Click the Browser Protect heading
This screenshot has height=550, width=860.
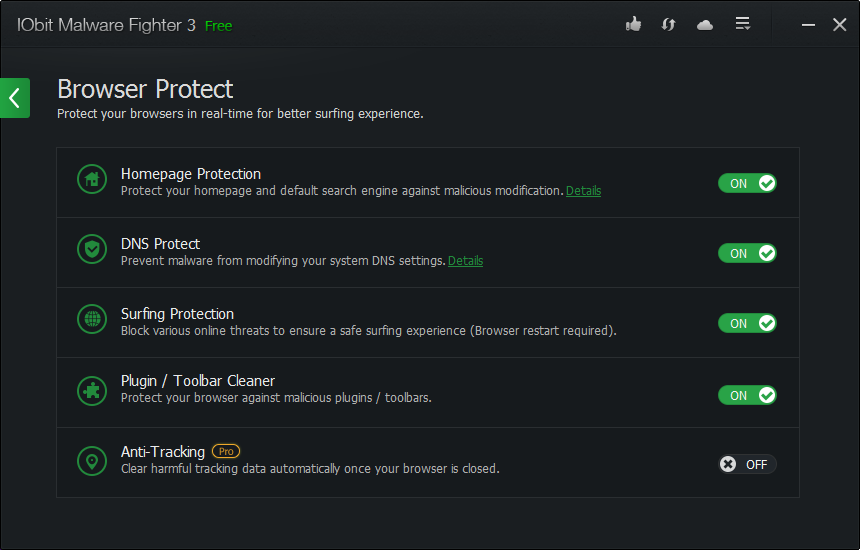[145, 89]
